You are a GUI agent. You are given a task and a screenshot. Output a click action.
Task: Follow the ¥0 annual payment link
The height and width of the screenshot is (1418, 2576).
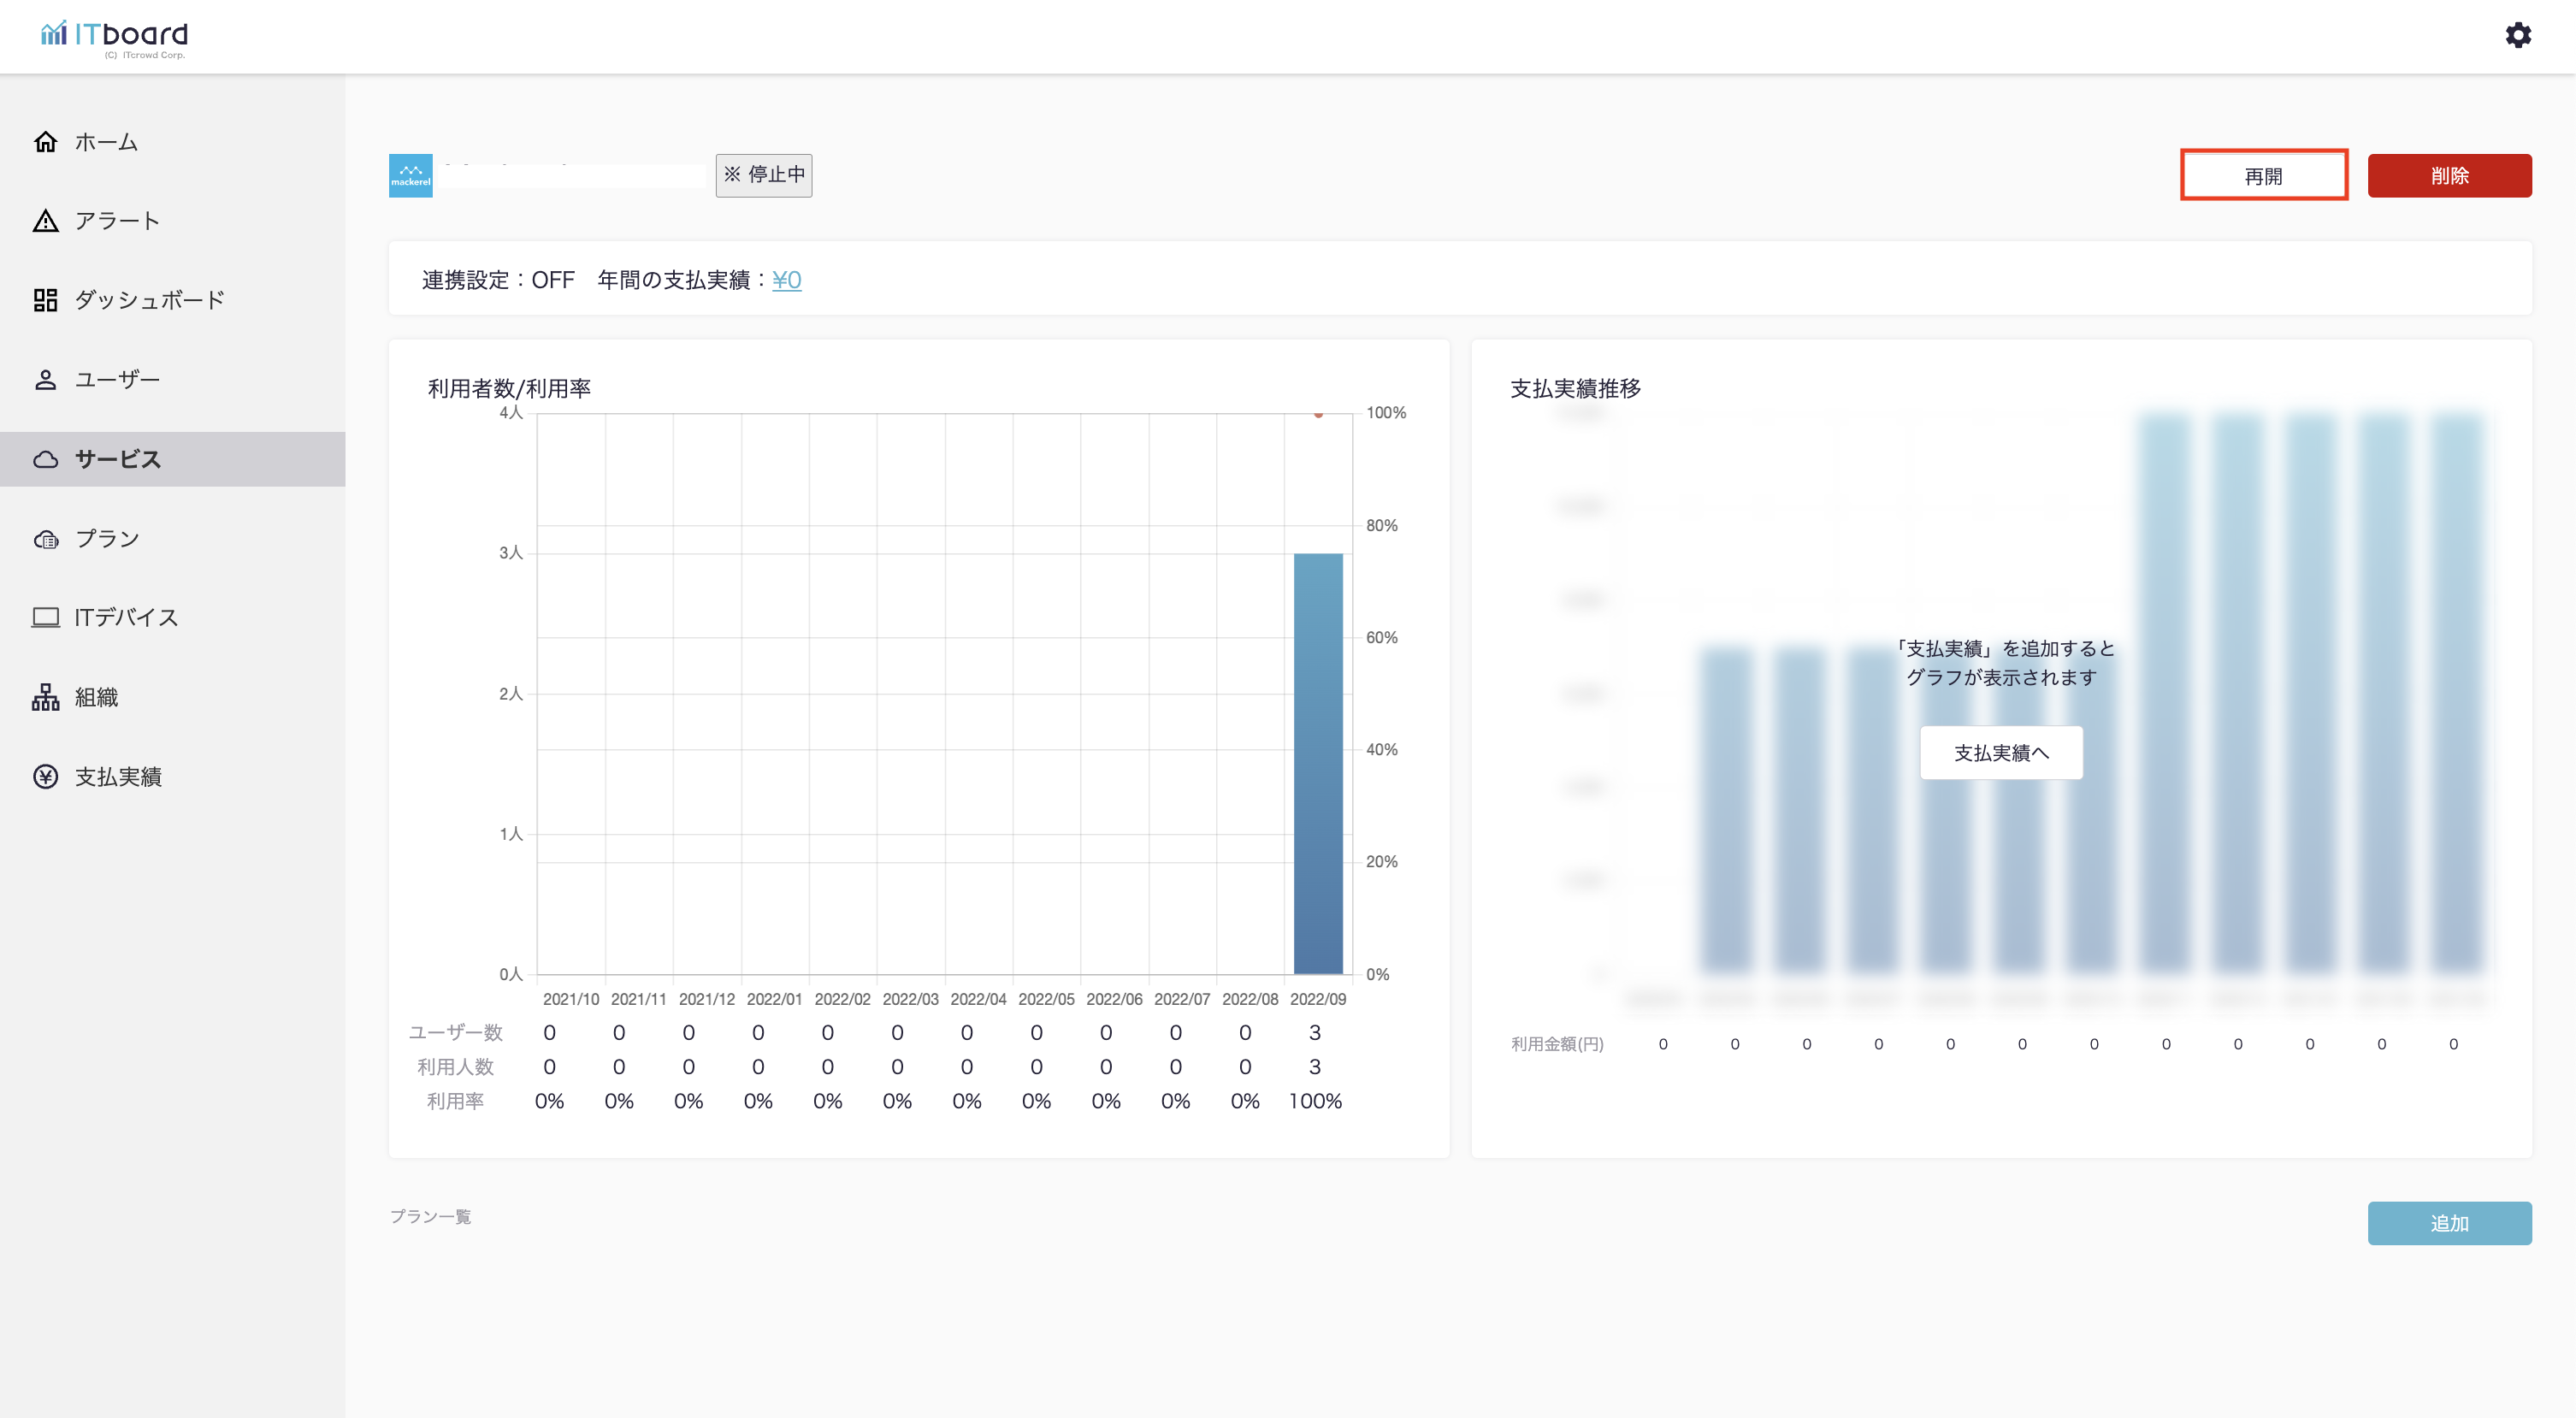[786, 280]
